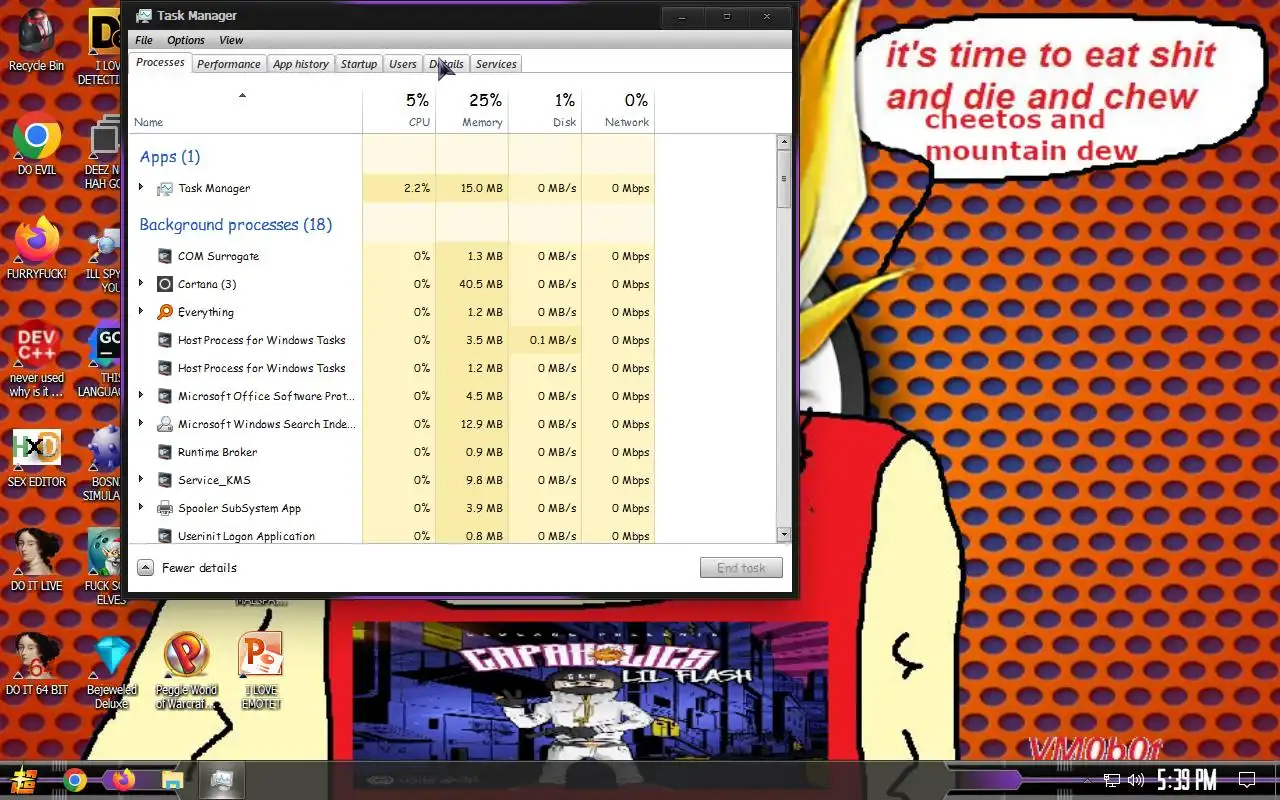Open the View menu
The width and height of the screenshot is (1280, 800).
point(231,40)
